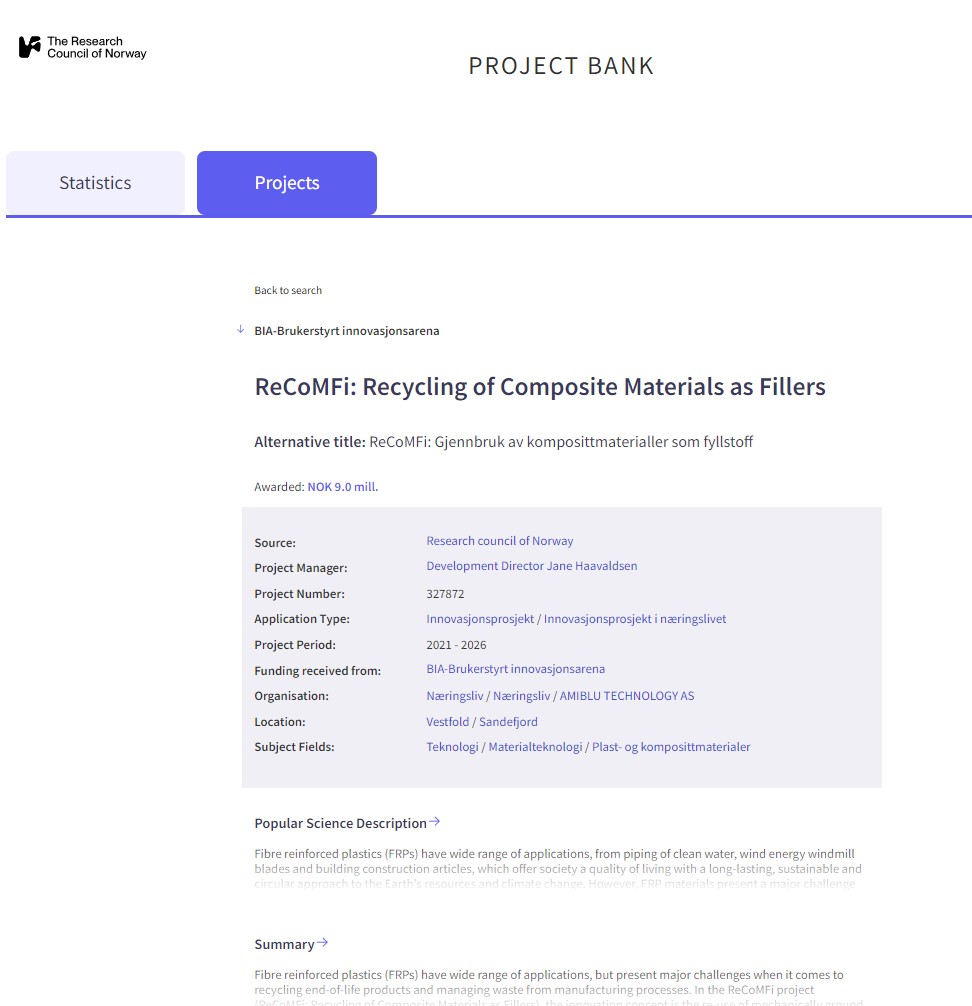Click the down arrow beside BIA-Brukerstyrt innovasjonsarena
The width and height of the screenshot is (972, 1006).
241,330
